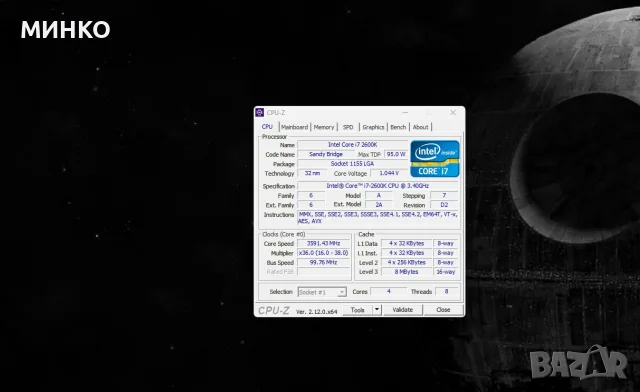The image size is (640, 392).
Task: Minimize the CPU-Z window
Action: click(405, 112)
